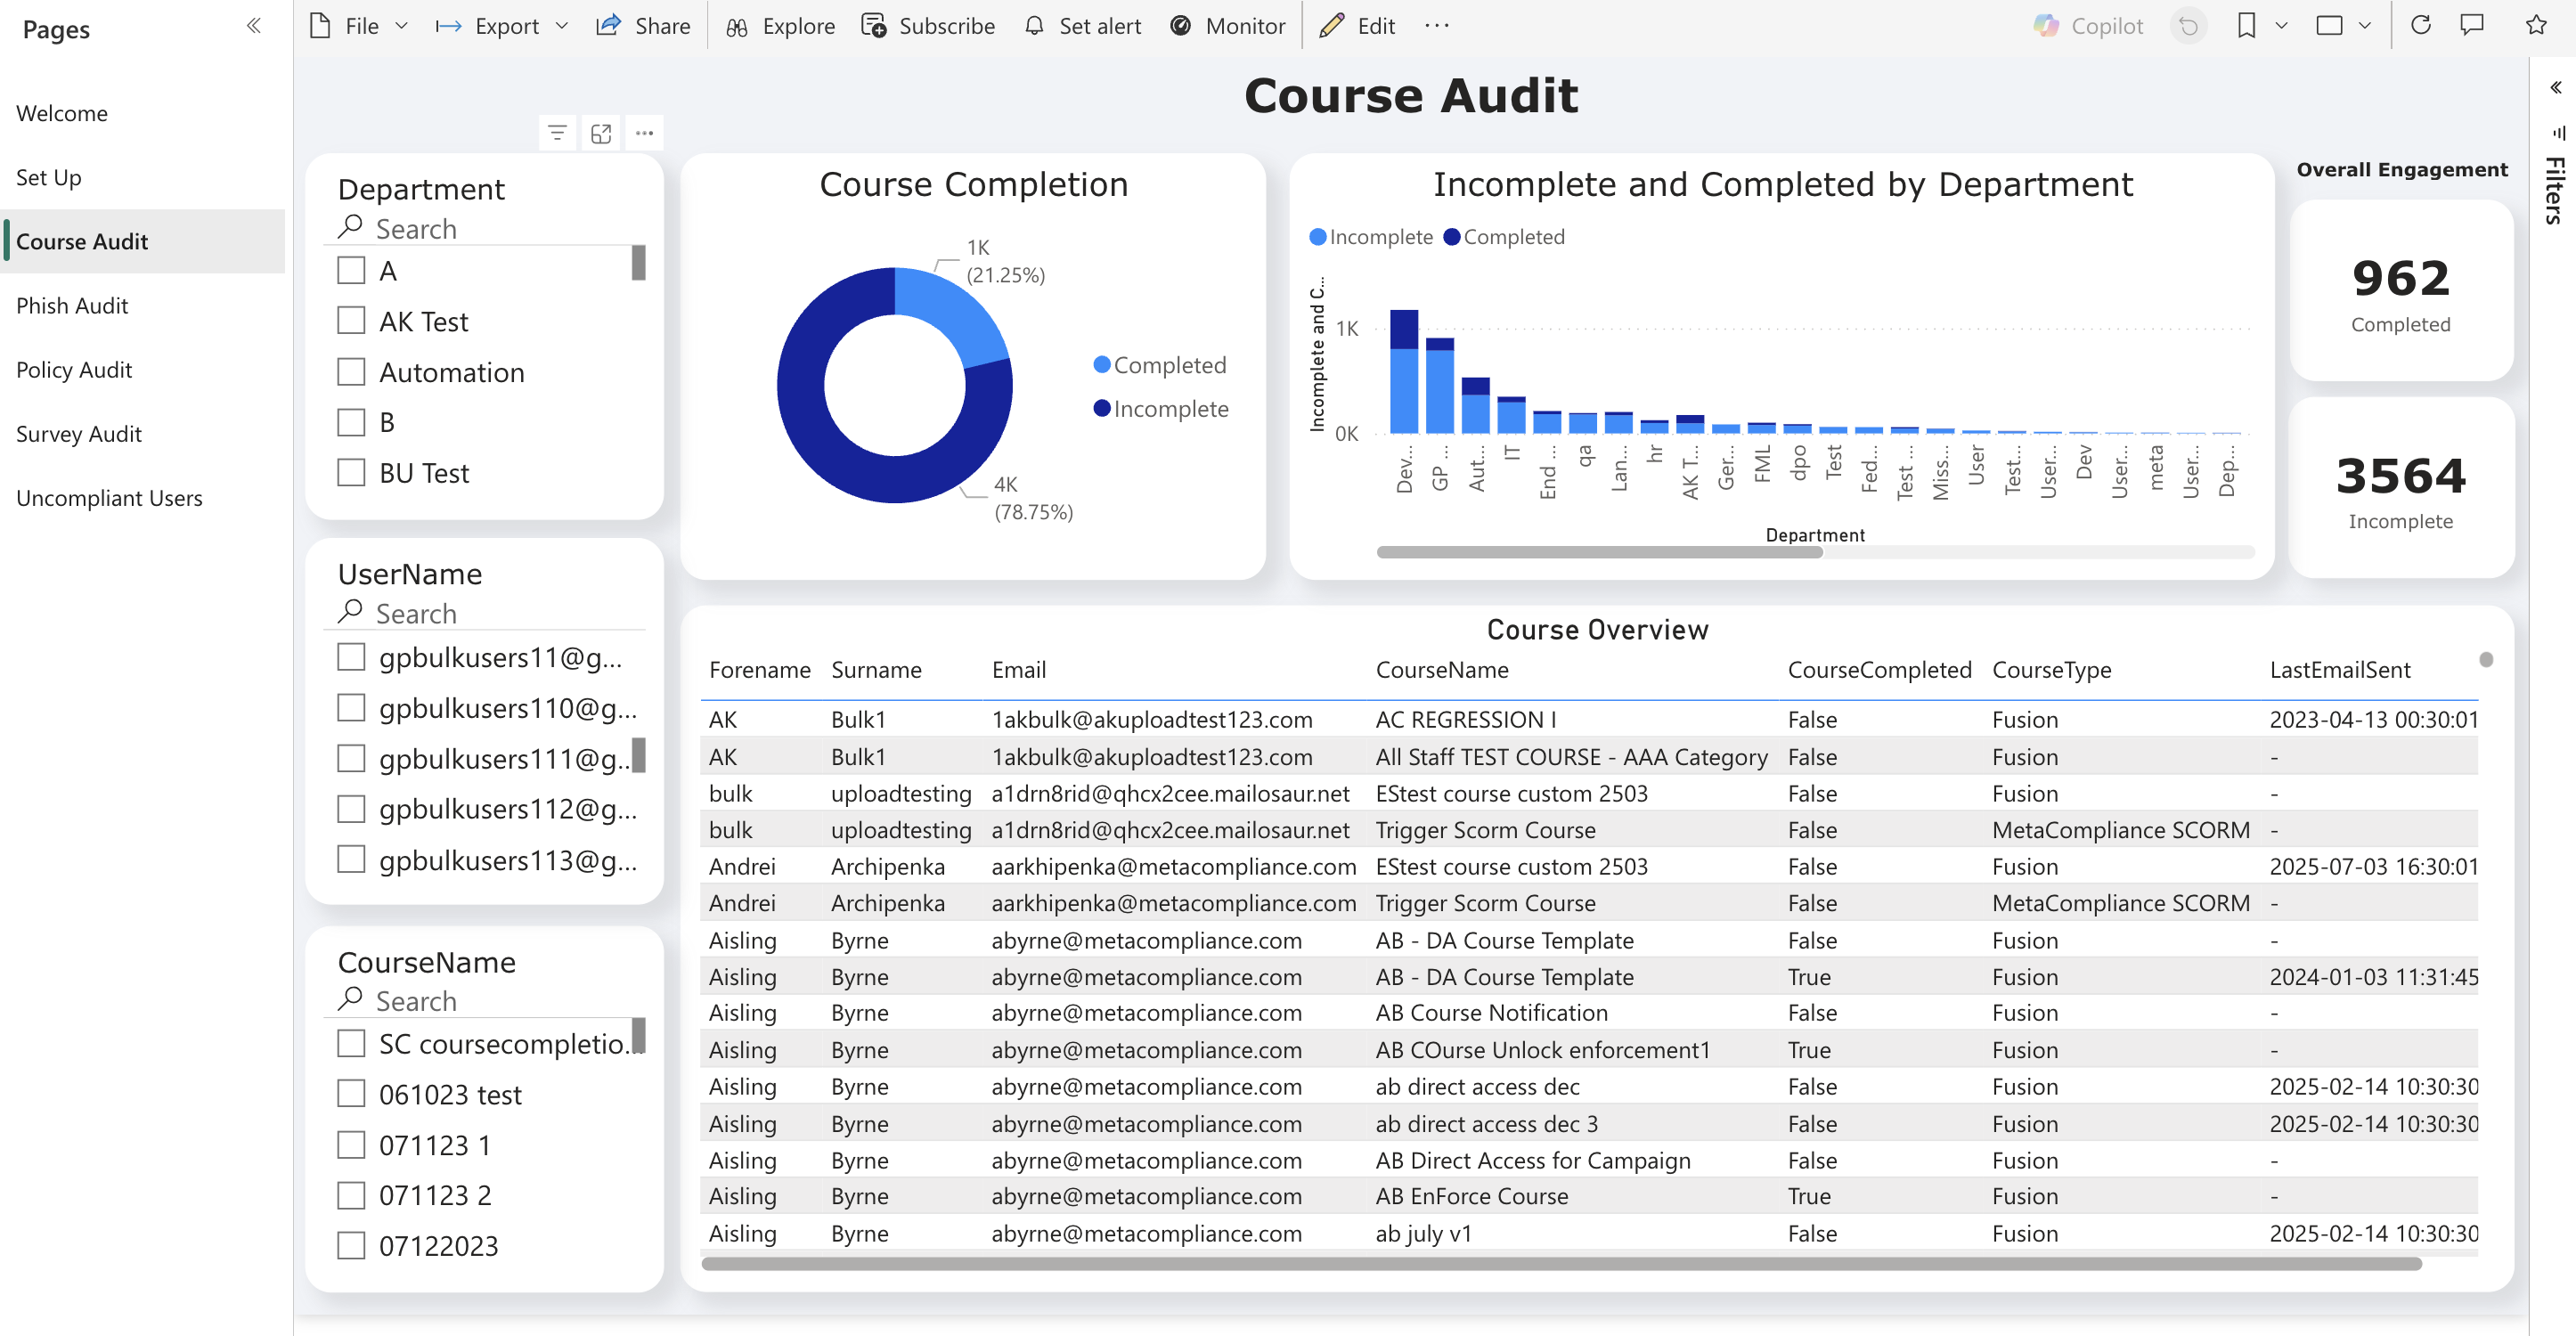Click the Dev... department bar in chart
Image resolution: width=2576 pixels, height=1336 pixels.
click(x=1404, y=372)
